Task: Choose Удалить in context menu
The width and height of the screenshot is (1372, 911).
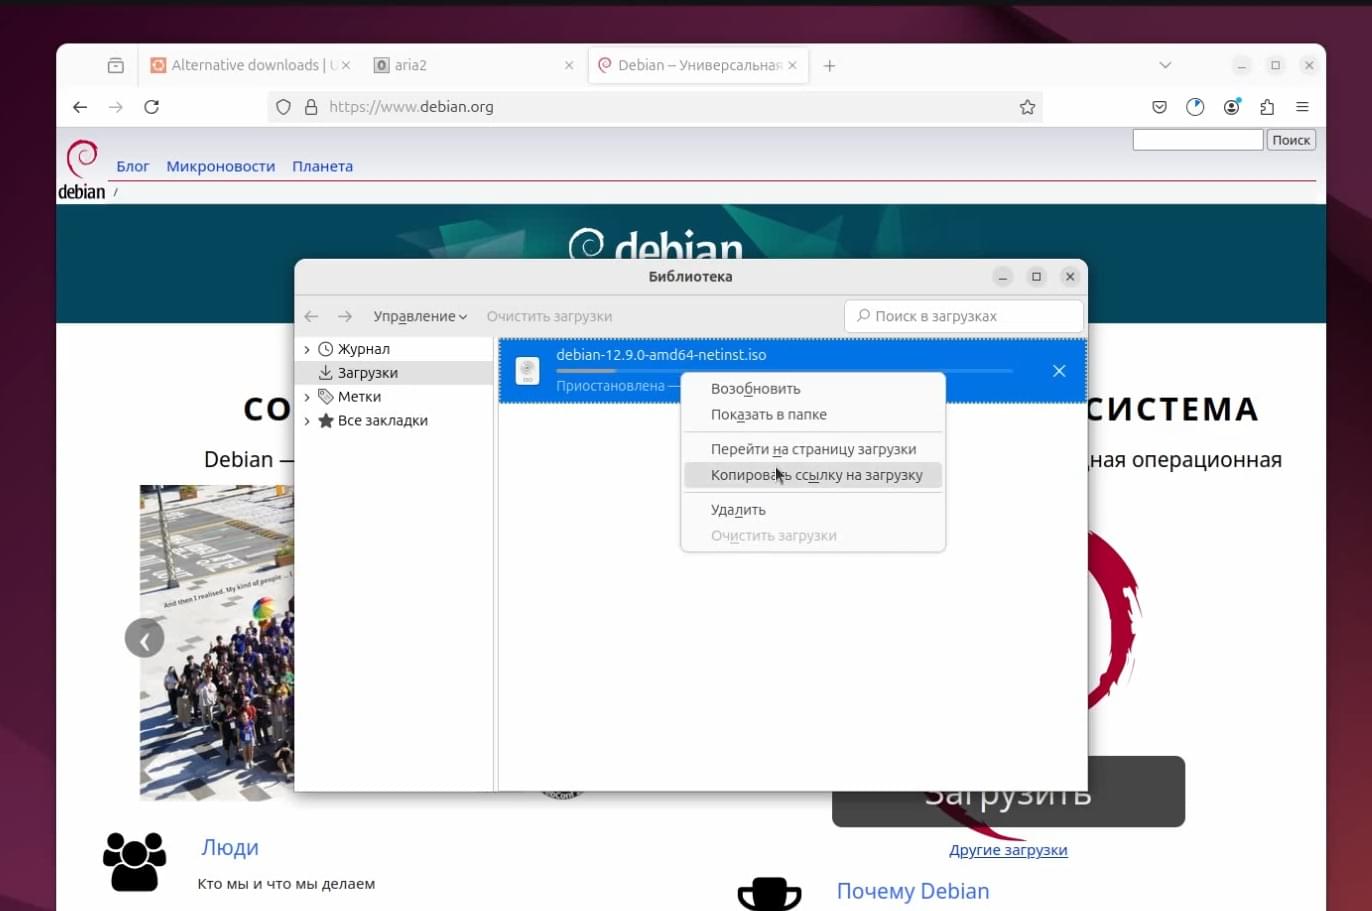Action: (812, 510)
